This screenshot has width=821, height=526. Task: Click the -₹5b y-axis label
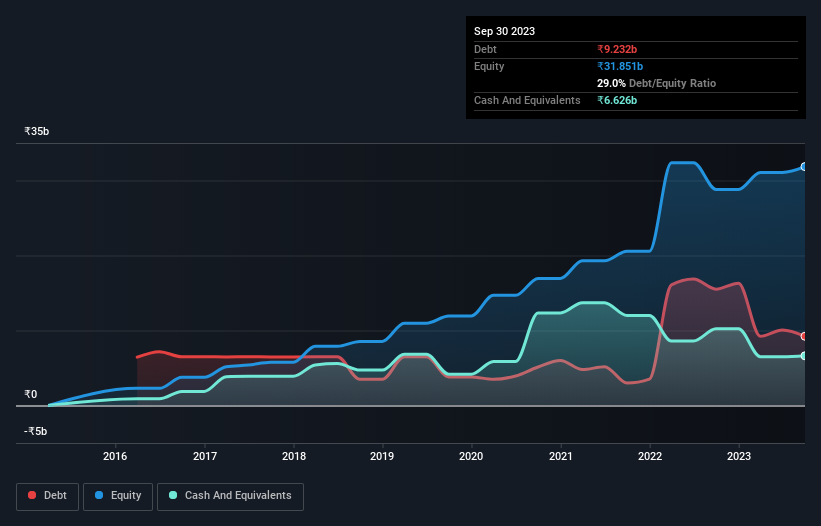click(x=36, y=431)
